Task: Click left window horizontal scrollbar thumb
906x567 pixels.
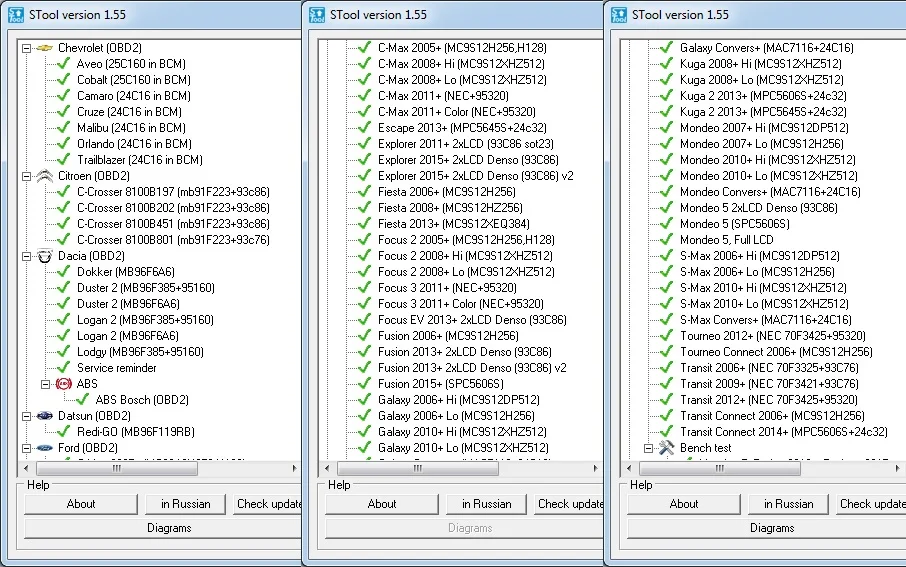Action: (x=117, y=468)
